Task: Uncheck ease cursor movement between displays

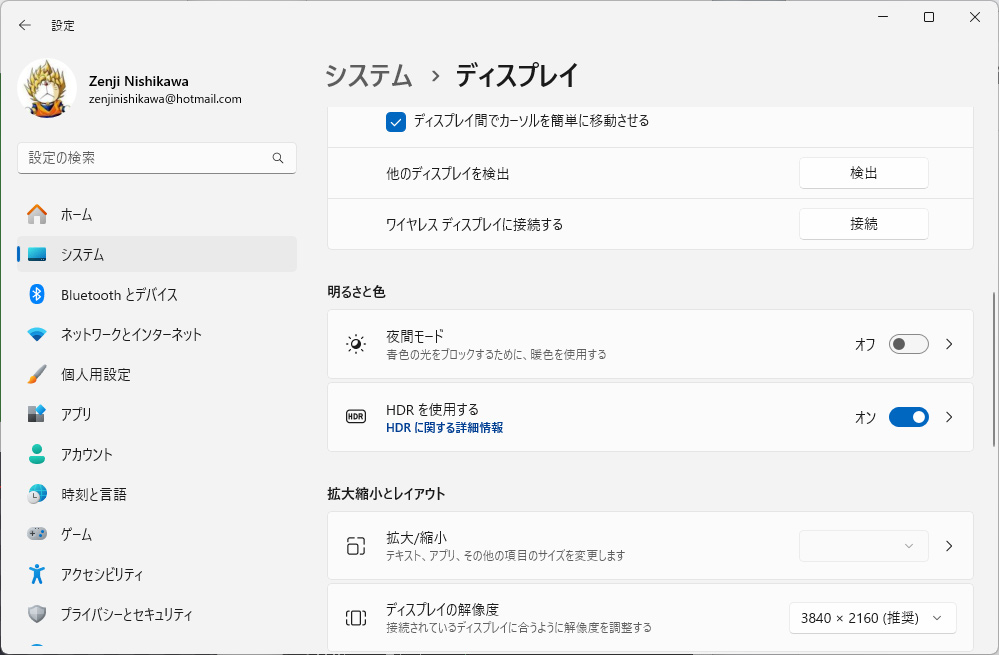Action: [396, 121]
